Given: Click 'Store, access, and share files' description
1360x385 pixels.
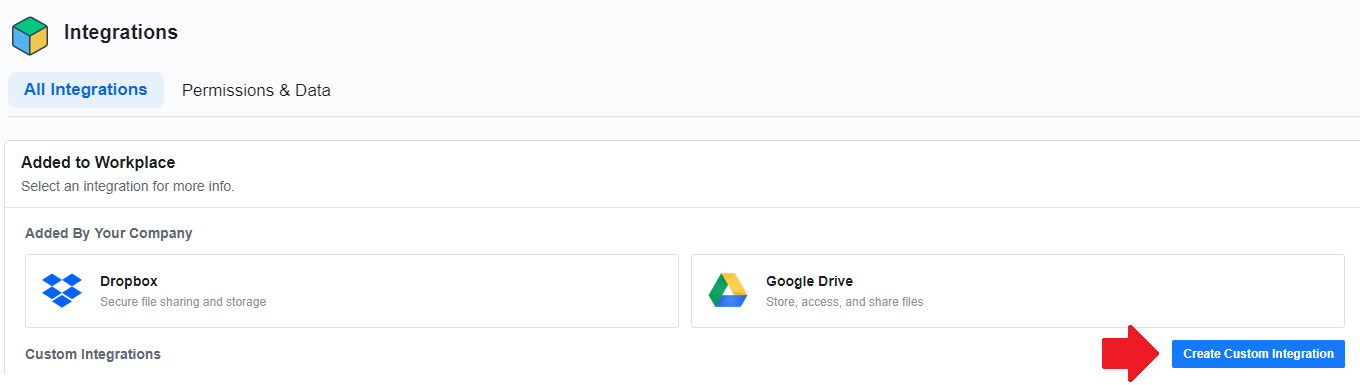Looking at the screenshot, I should [x=844, y=301].
